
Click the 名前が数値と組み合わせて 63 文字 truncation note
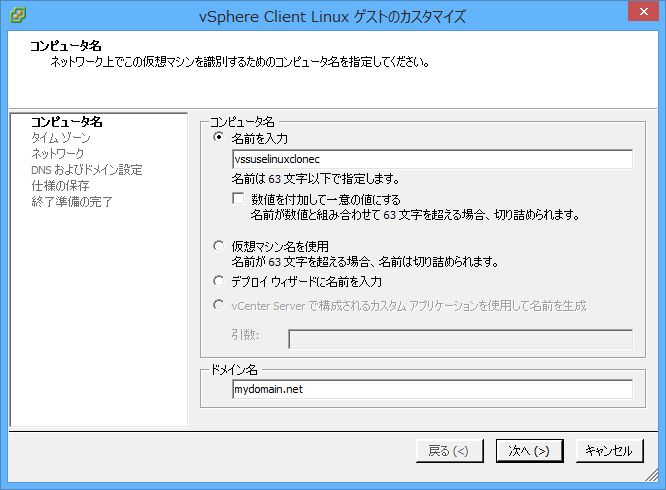(x=415, y=215)
